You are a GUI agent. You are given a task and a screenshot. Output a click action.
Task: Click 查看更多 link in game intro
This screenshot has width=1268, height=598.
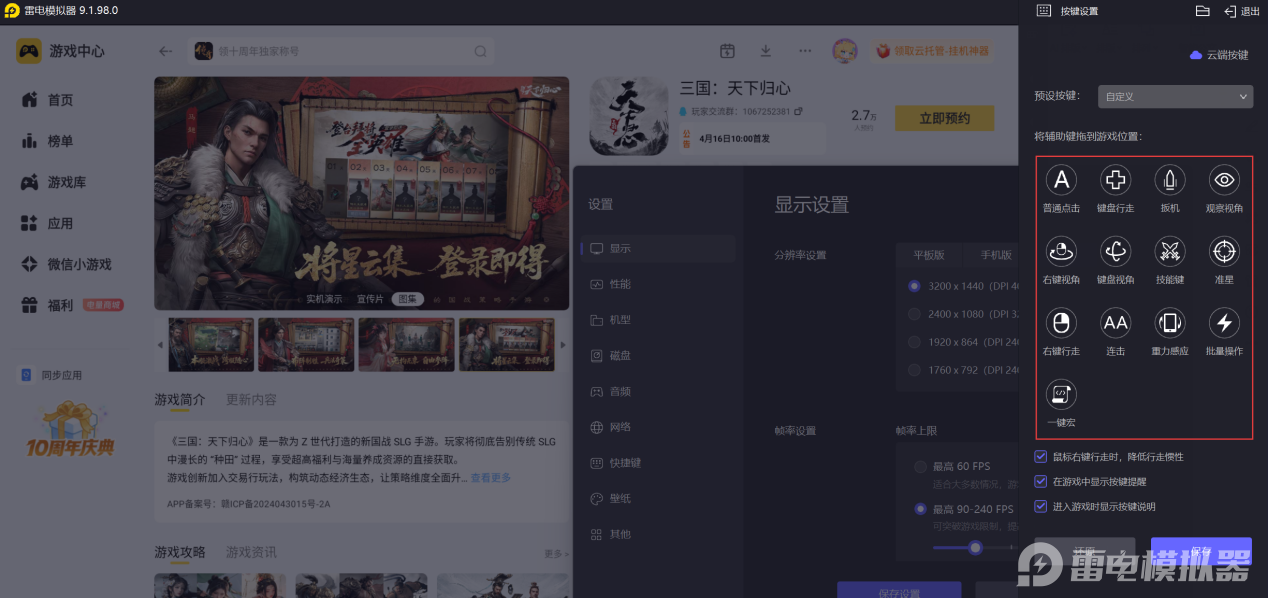click(491, 478)
